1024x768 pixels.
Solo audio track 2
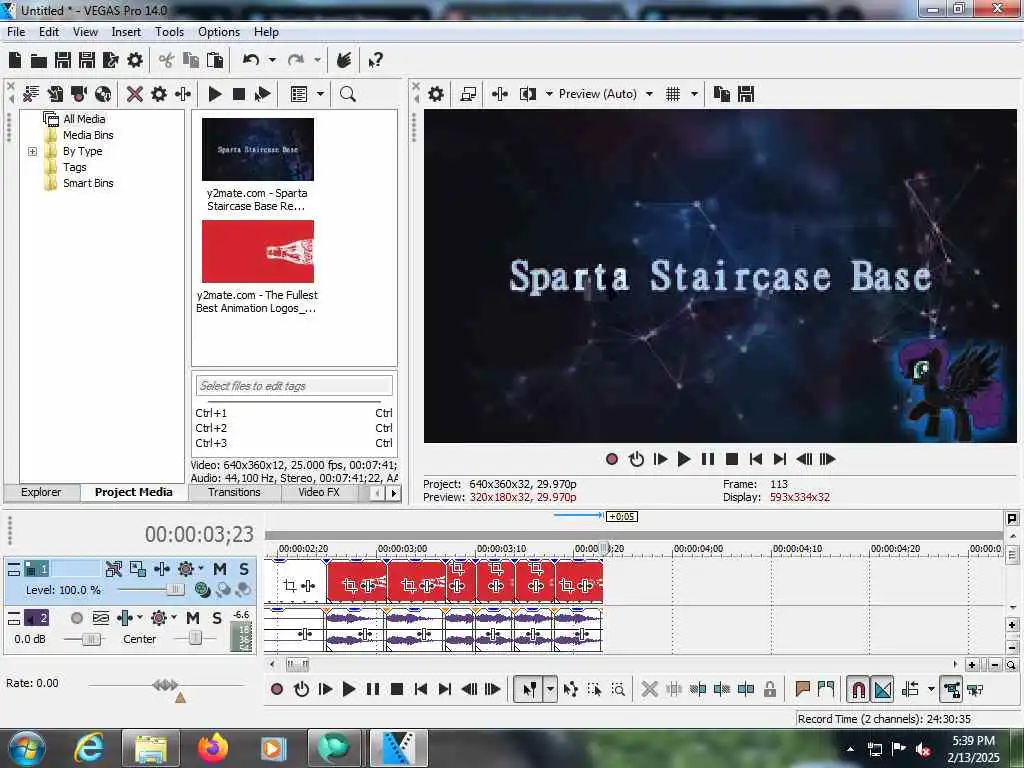217,618
